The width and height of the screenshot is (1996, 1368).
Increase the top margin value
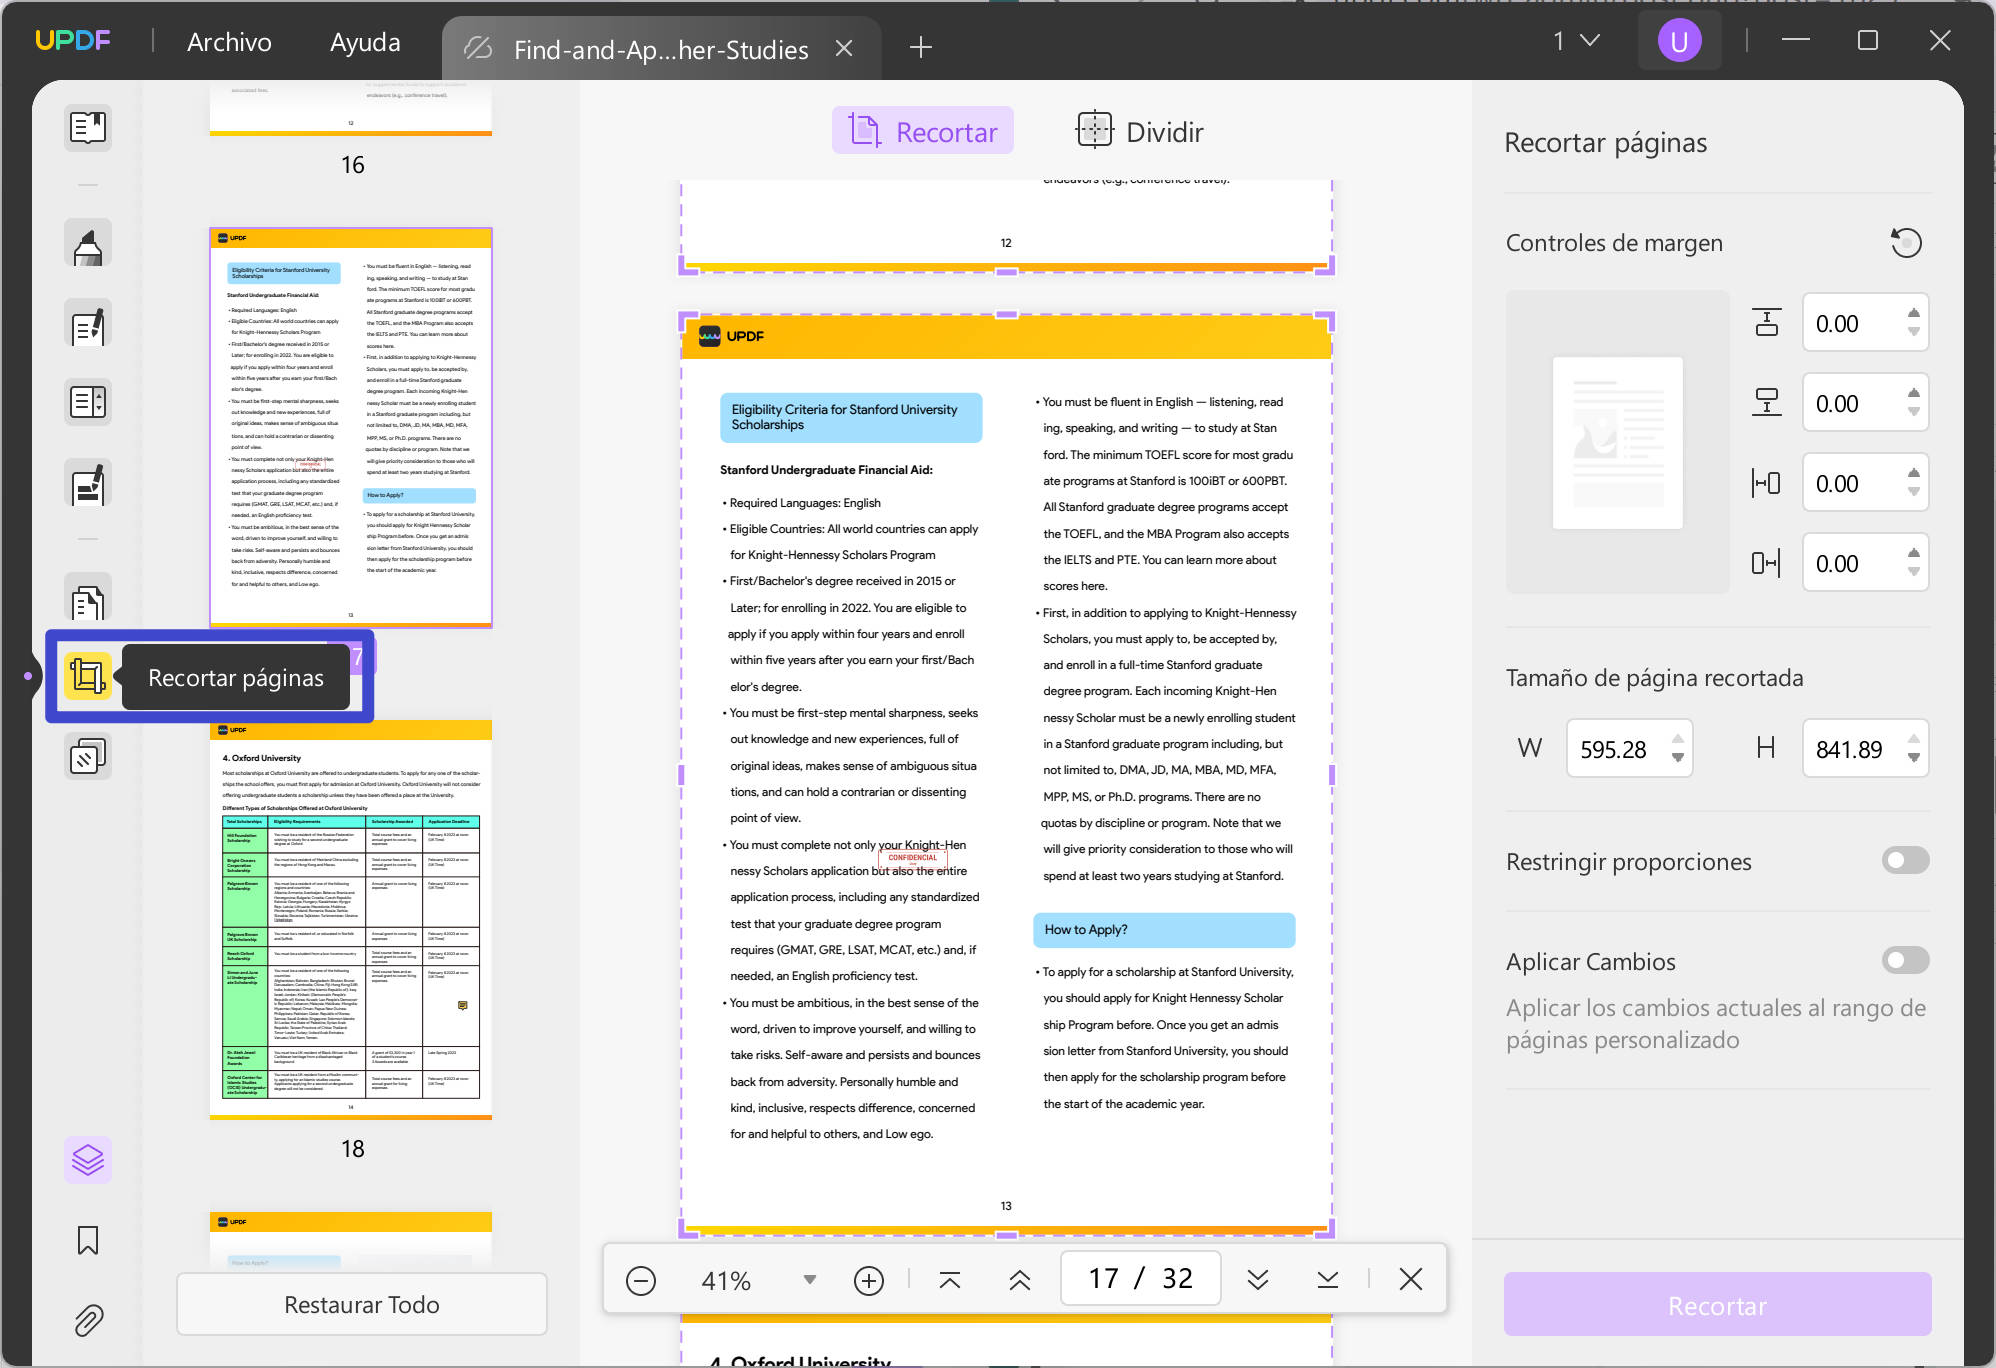pos(1913,313)
